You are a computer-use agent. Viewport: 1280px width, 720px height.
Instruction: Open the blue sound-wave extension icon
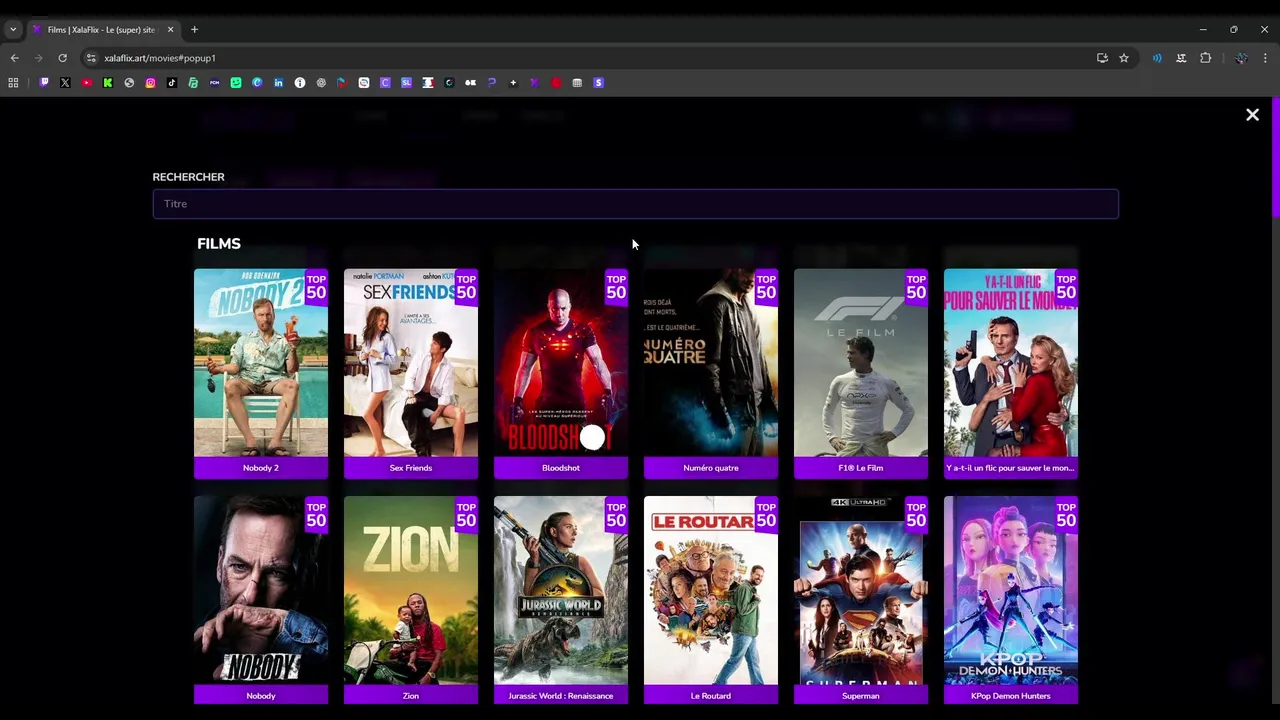[1157, 58]
